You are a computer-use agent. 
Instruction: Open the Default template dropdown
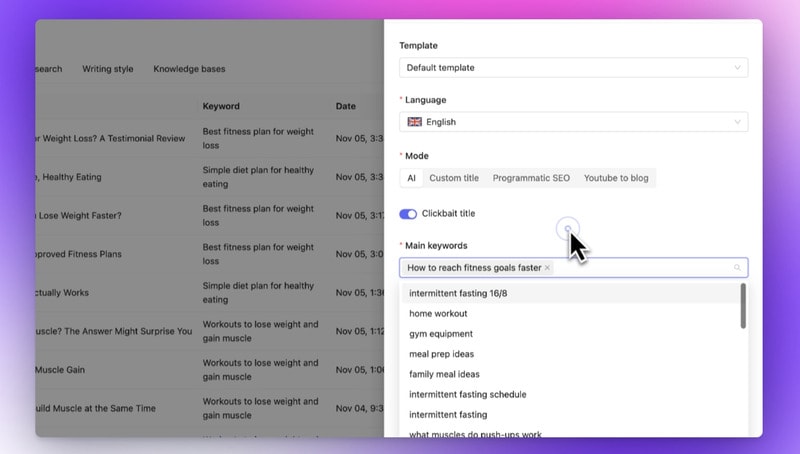[572, 68]
